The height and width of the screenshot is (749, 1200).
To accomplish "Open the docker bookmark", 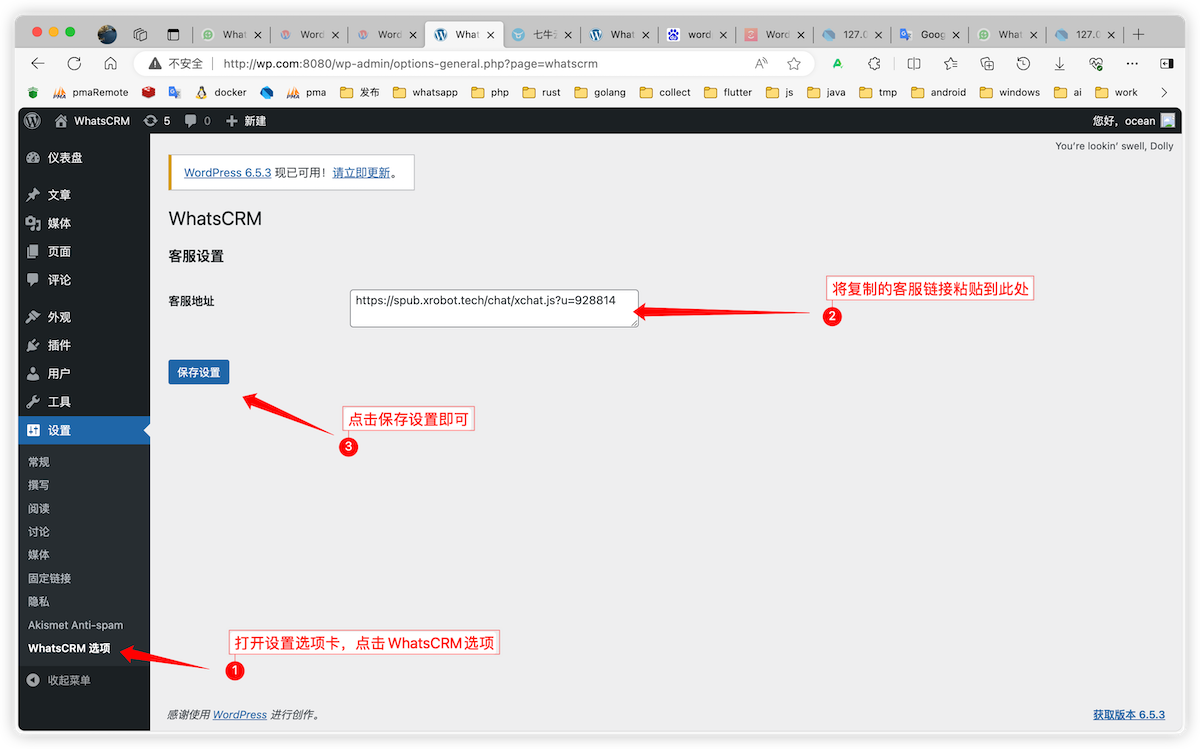I will 221,92.
